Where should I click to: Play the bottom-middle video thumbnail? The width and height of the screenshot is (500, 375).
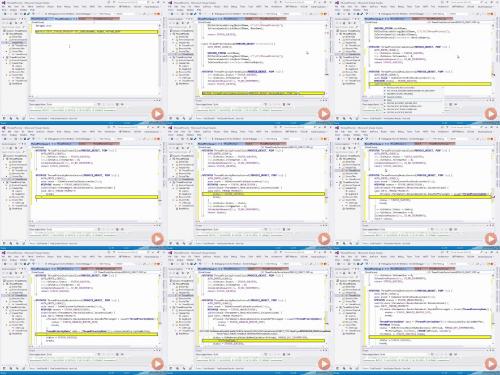click(324, 364)
